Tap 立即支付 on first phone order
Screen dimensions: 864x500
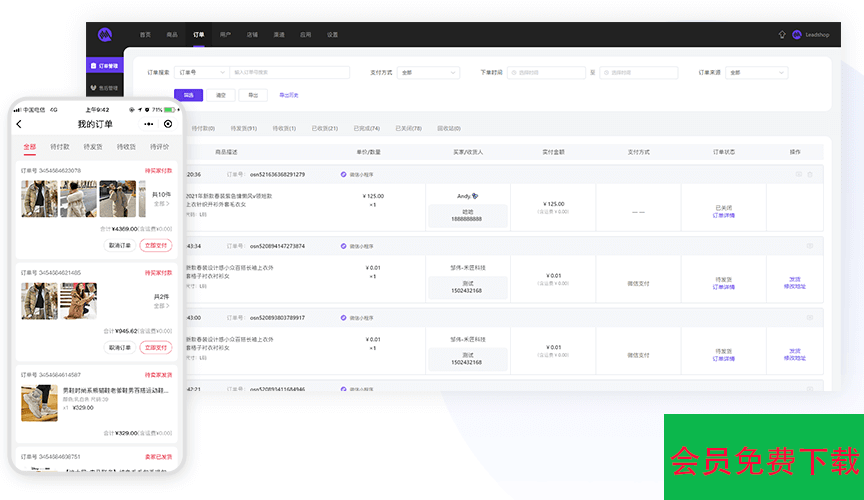(155, 245)
